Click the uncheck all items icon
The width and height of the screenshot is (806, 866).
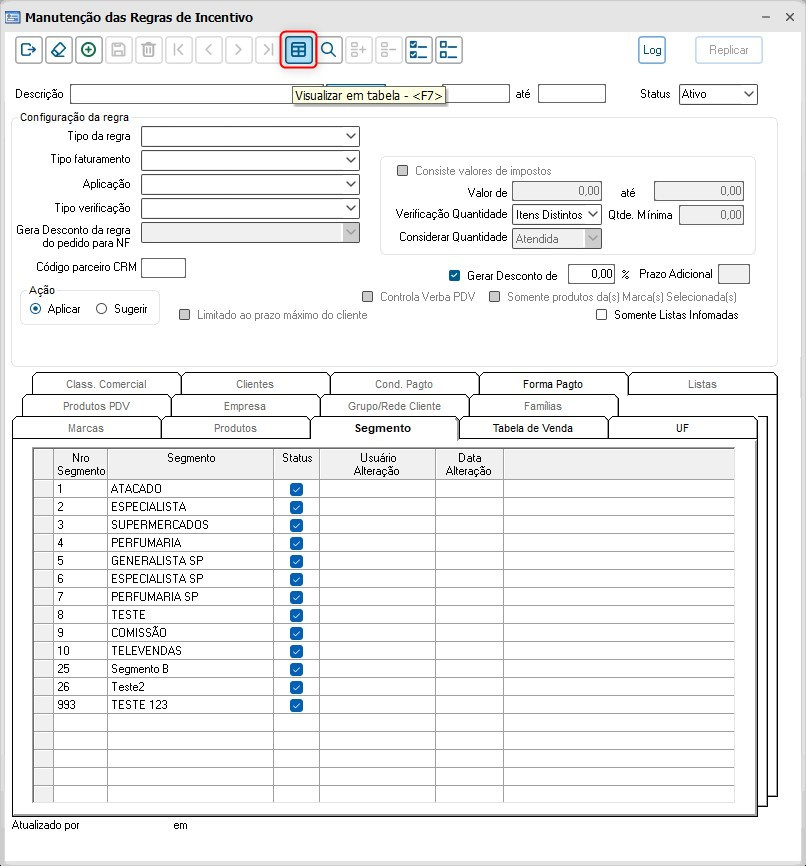click(449, 50)
